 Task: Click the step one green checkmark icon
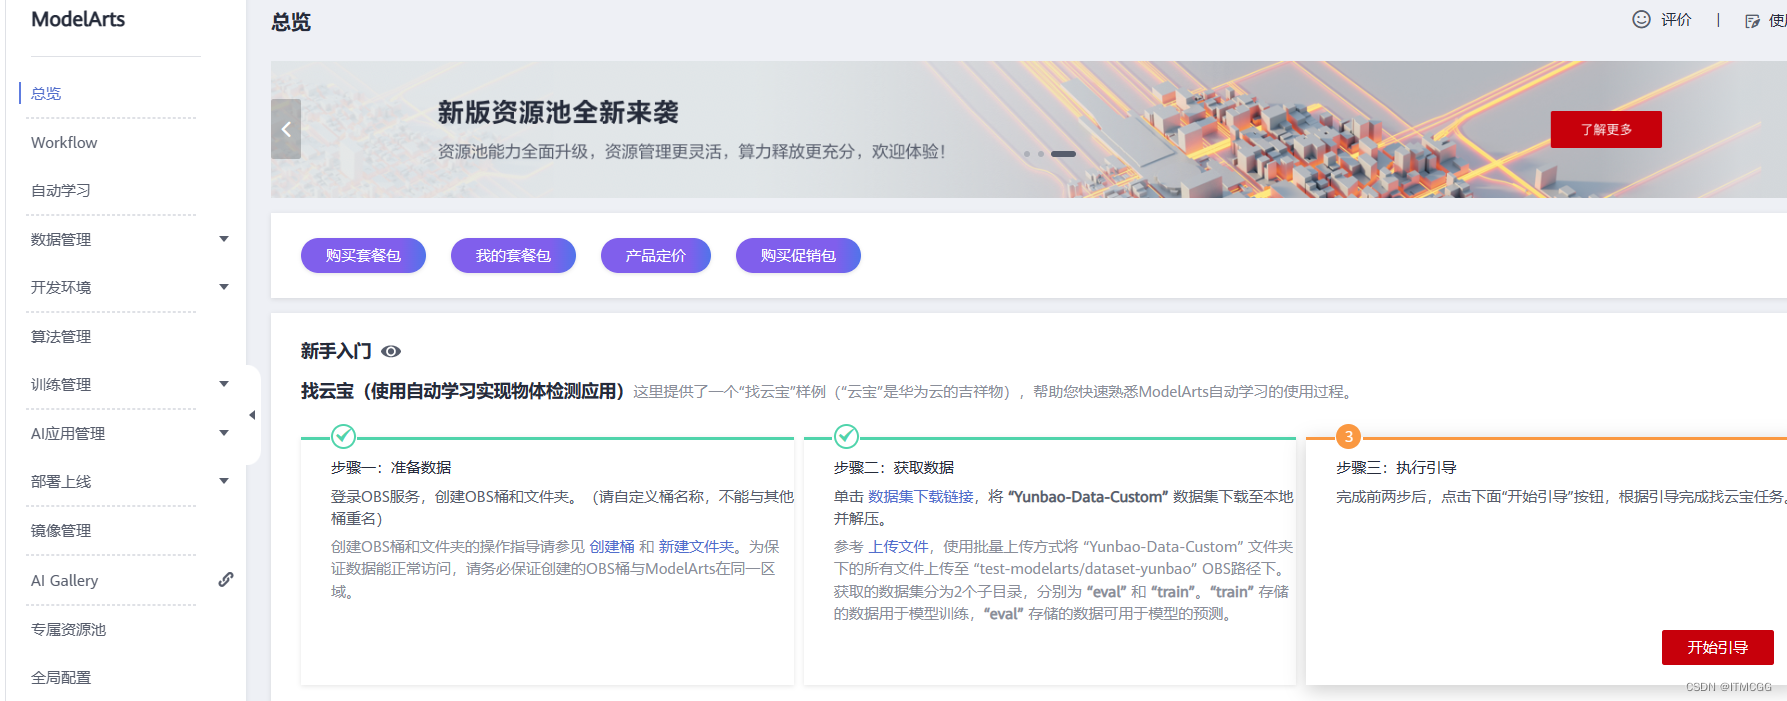pyautogui.click(x=343, y=436)
